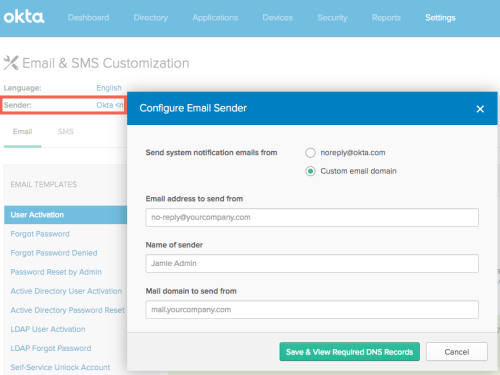Open LDAP Forgot Password template

point(51,348)
